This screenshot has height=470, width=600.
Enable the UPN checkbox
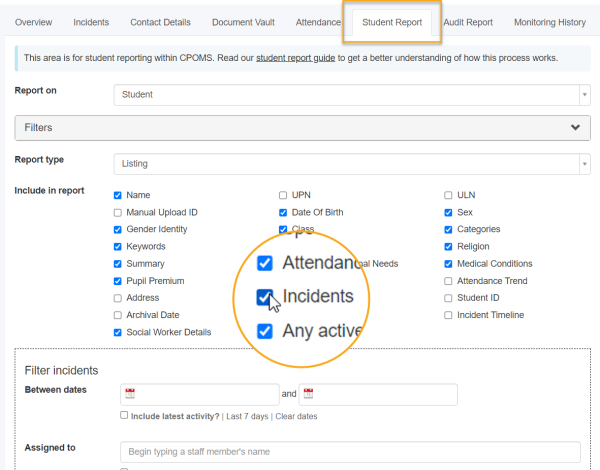[x=283, y=196]
